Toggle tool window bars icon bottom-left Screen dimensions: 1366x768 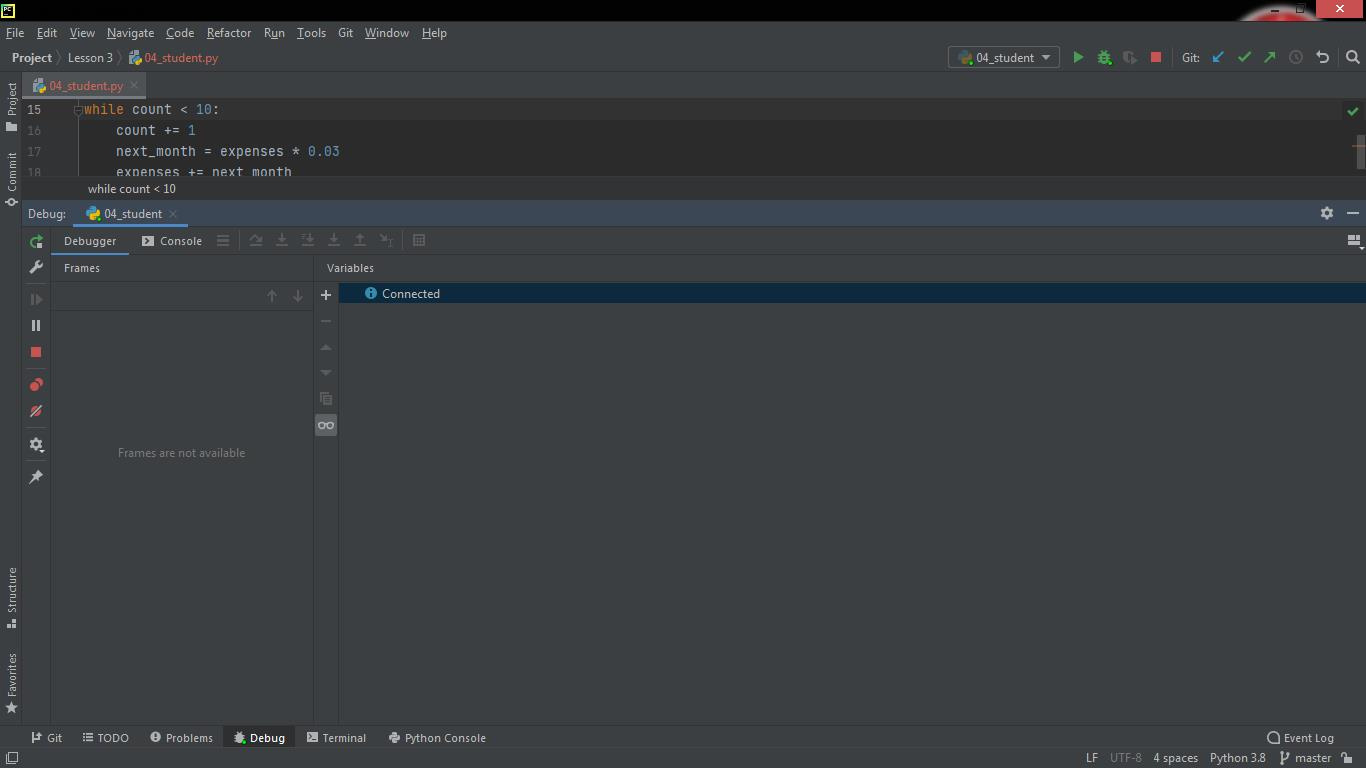[x=12, y=758]
